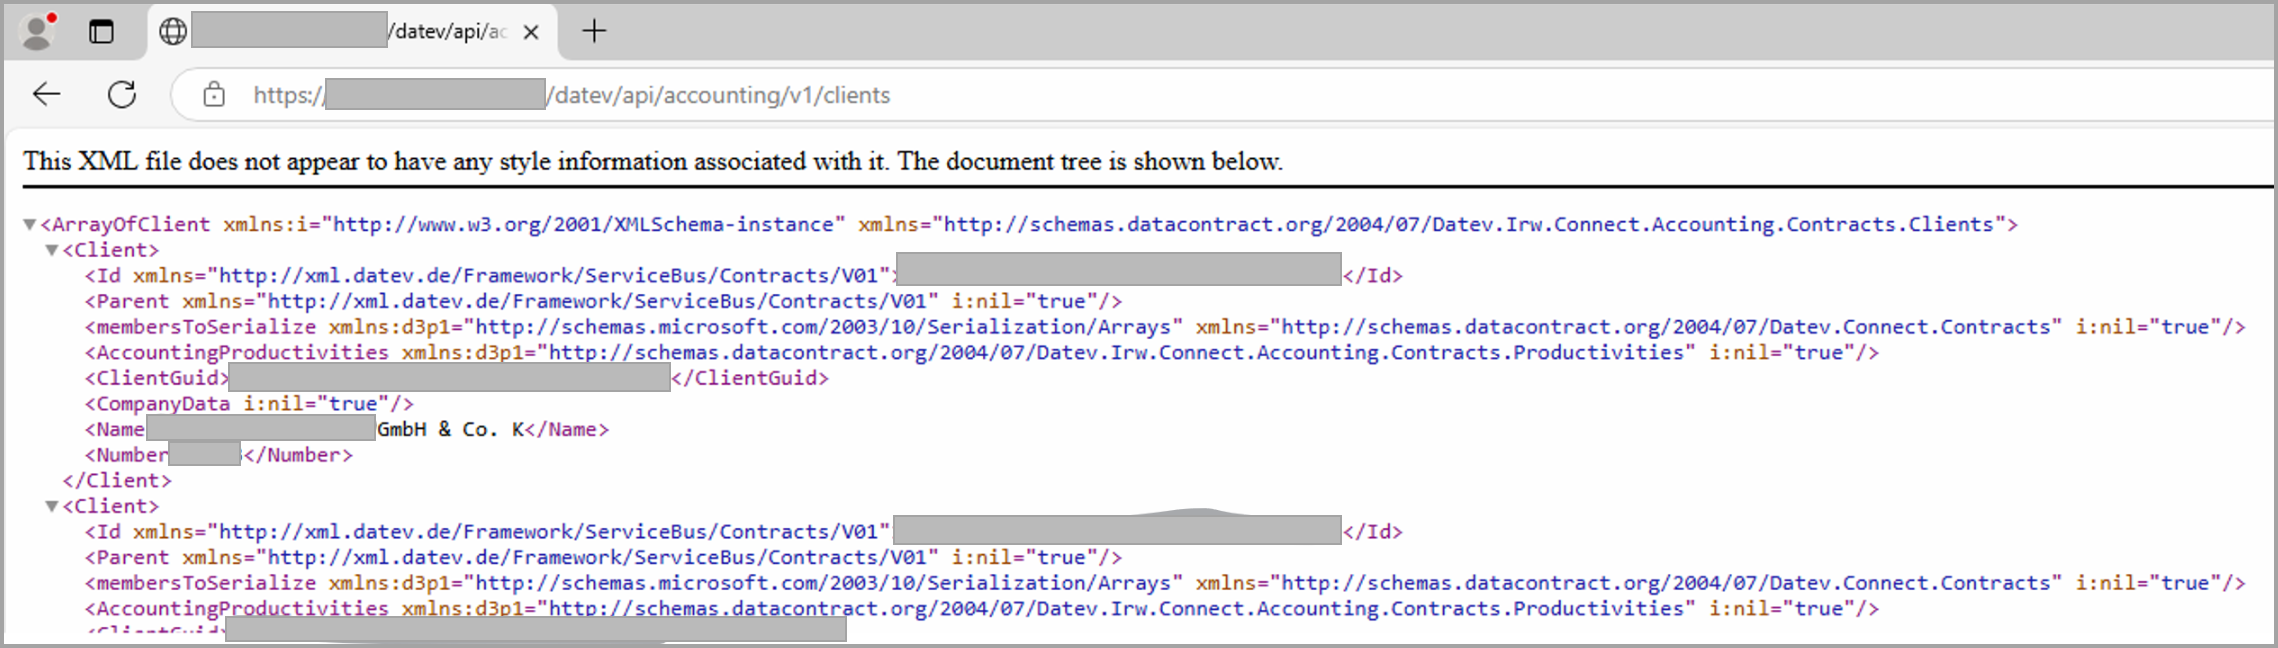Collapse the second Client node
Screen dimensions: 2278x648
52,507
